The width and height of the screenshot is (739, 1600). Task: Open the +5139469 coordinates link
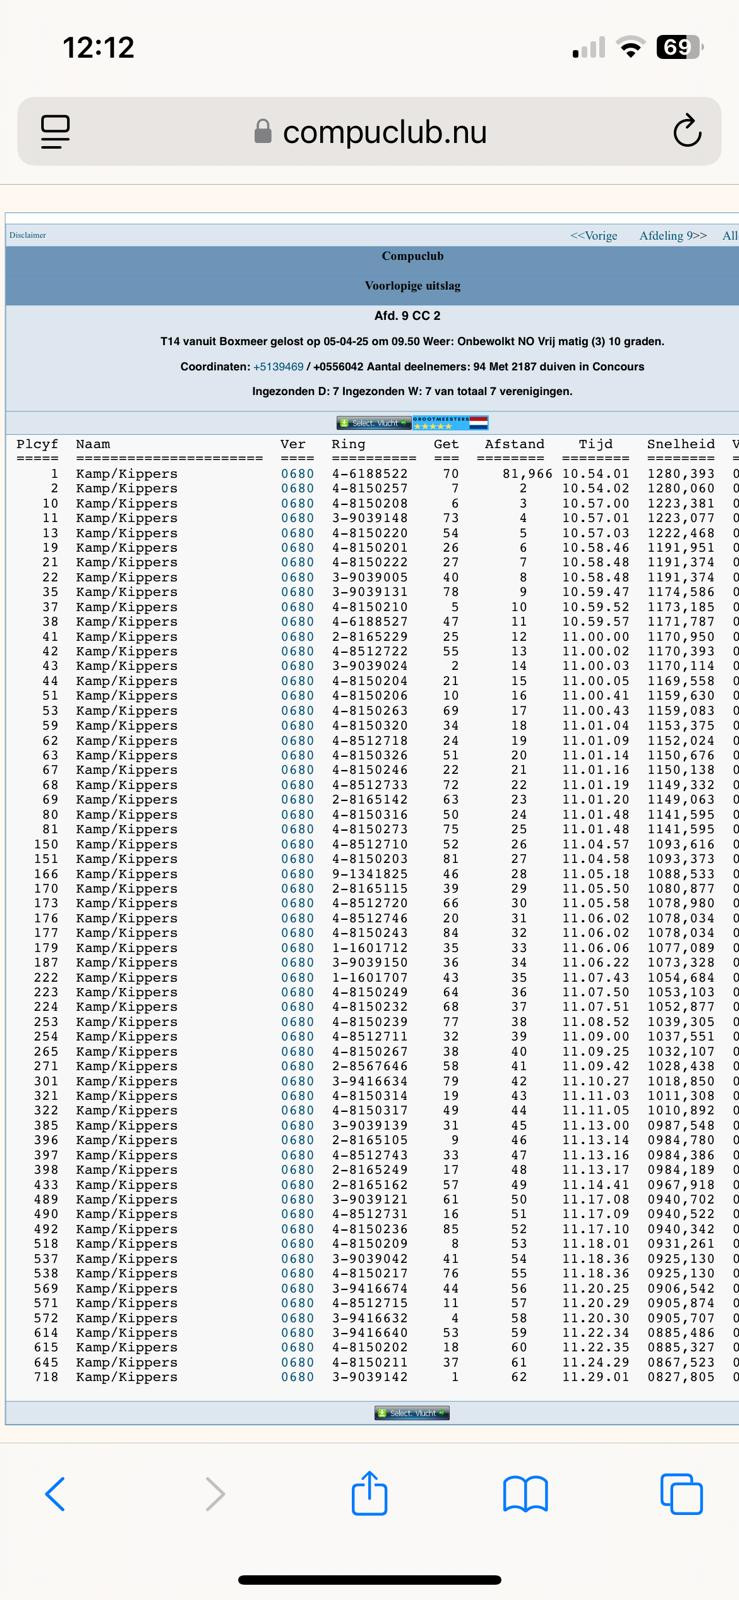click(278, 367)
